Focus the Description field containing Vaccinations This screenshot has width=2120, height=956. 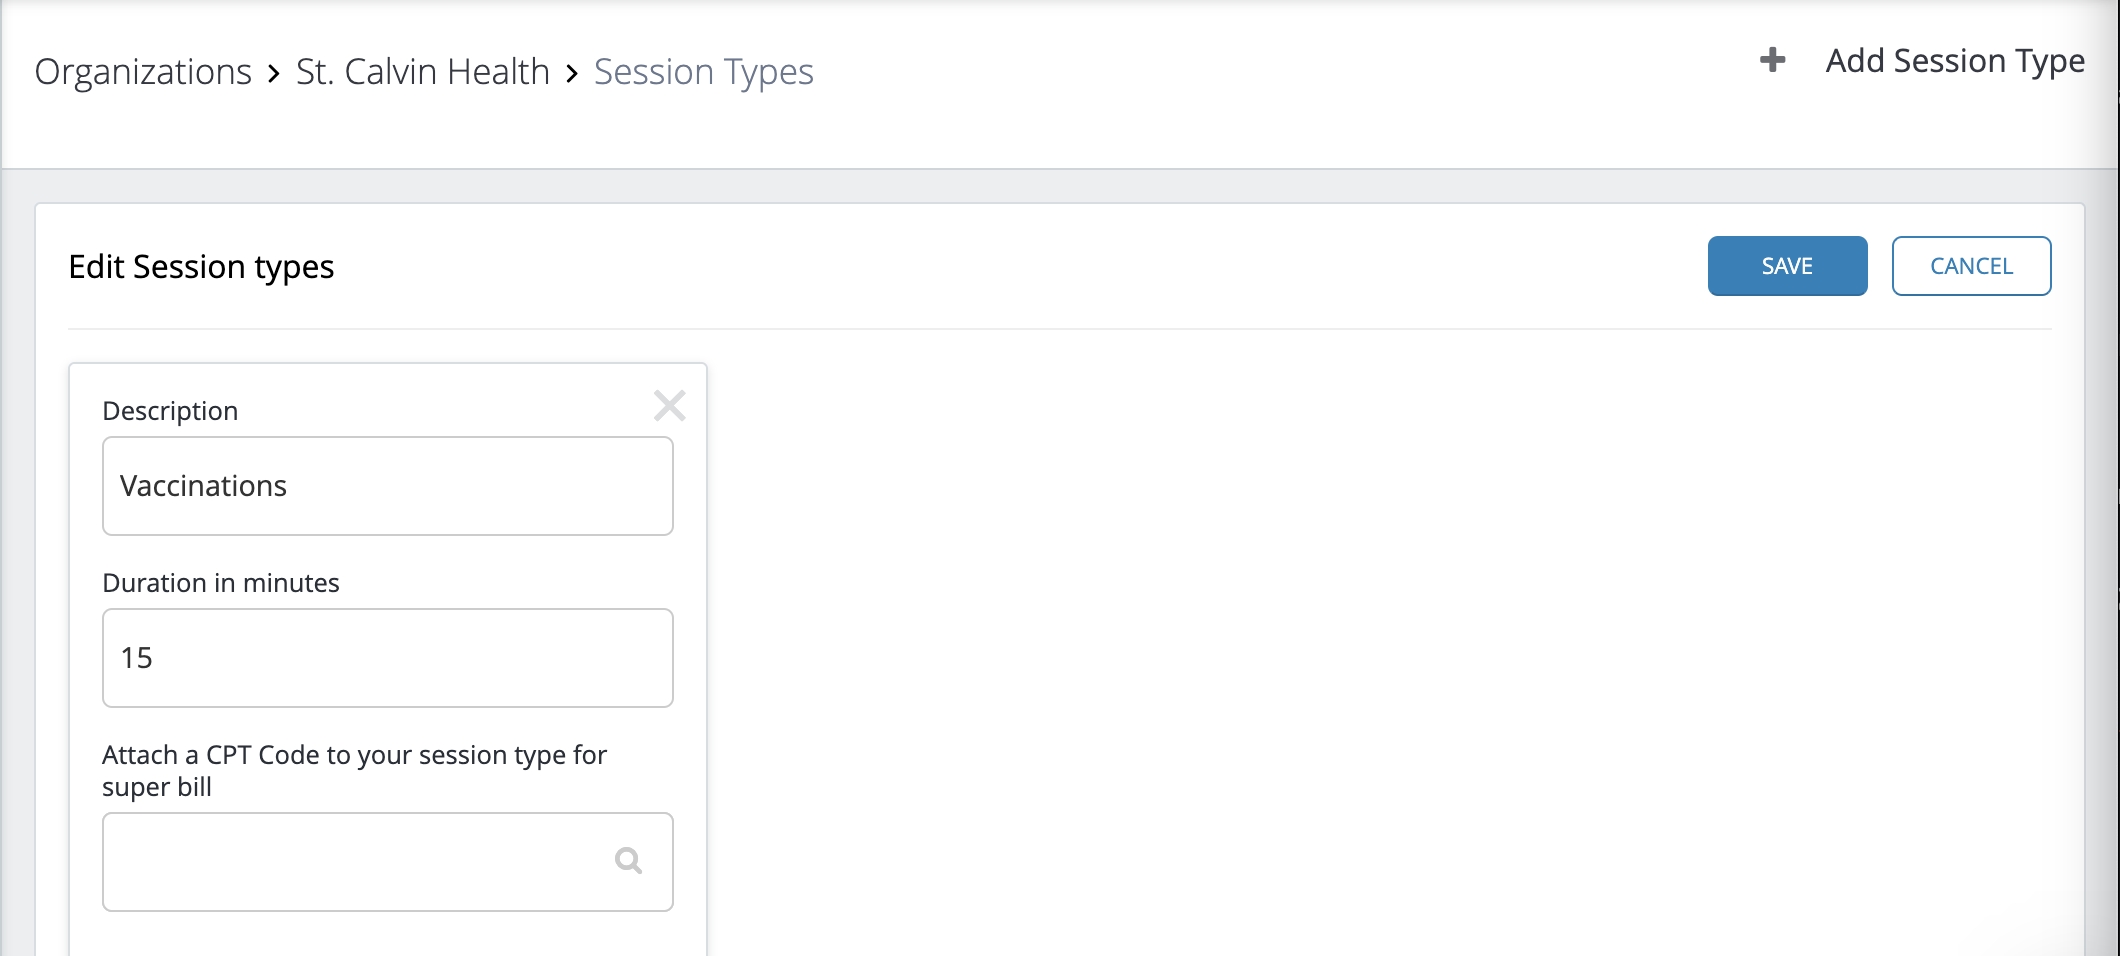(388, 486)
